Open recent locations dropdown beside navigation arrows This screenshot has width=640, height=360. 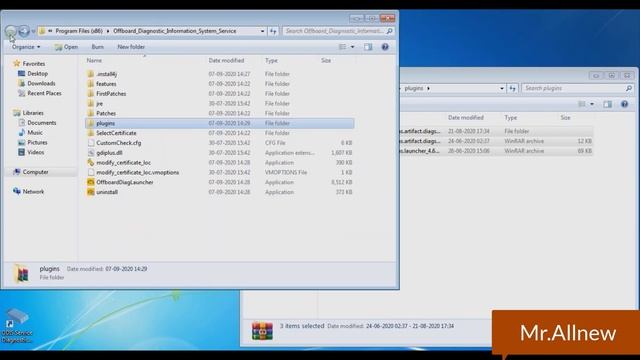tap(33, 31)
